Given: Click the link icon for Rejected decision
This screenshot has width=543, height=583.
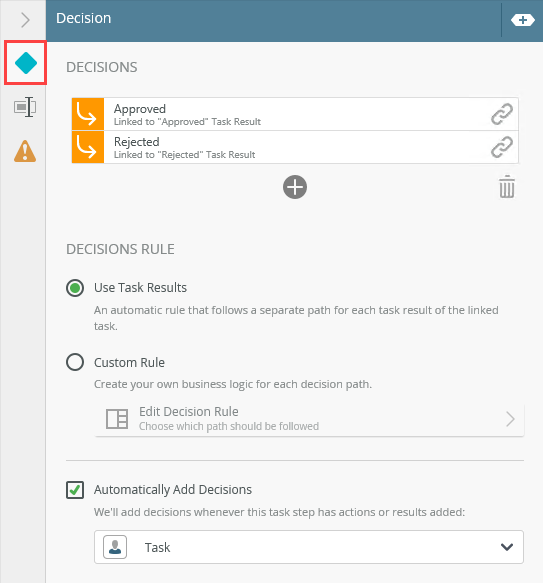Looking at the screenshot, I should point(502,147).
